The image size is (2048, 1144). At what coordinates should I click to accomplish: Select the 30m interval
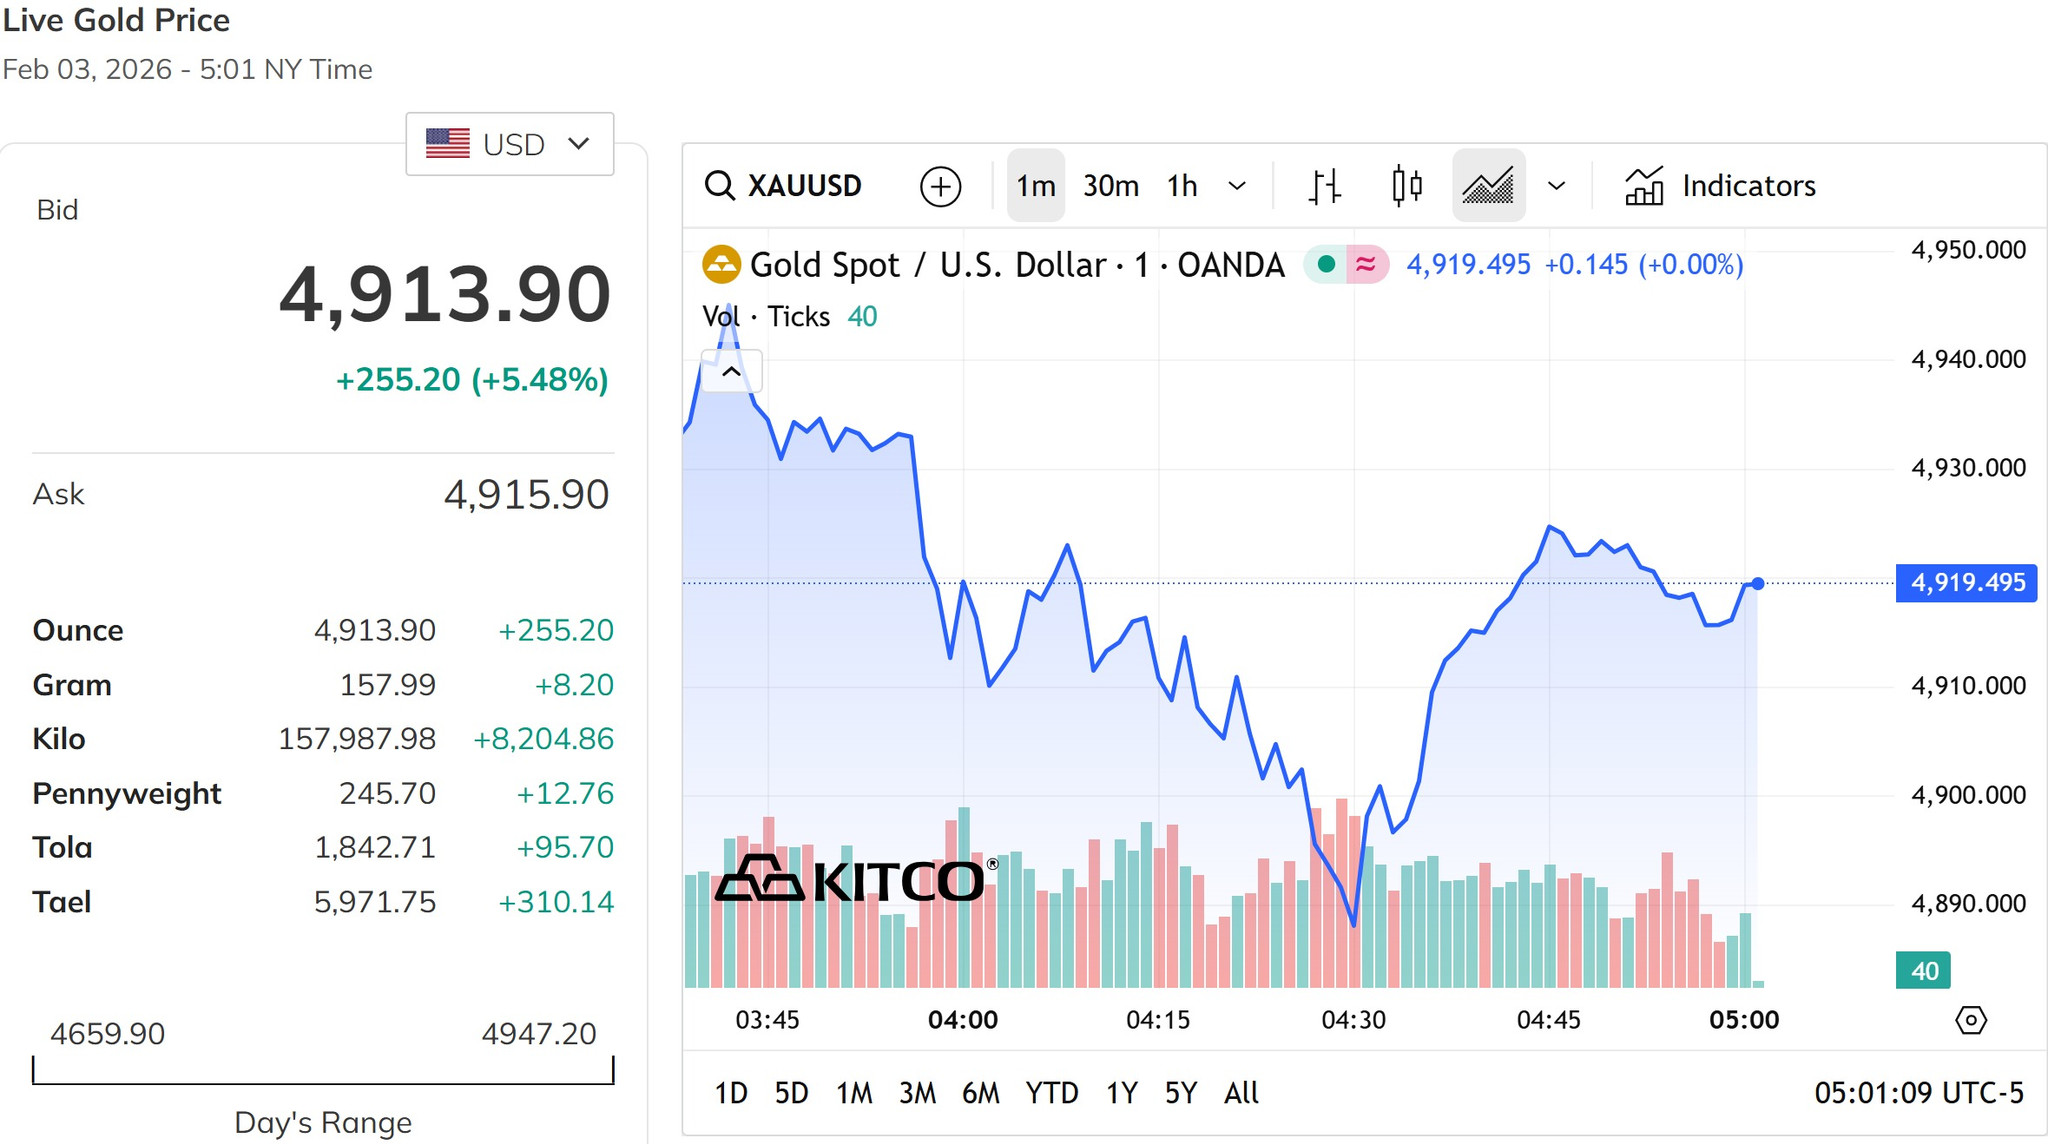[1111, 186]
